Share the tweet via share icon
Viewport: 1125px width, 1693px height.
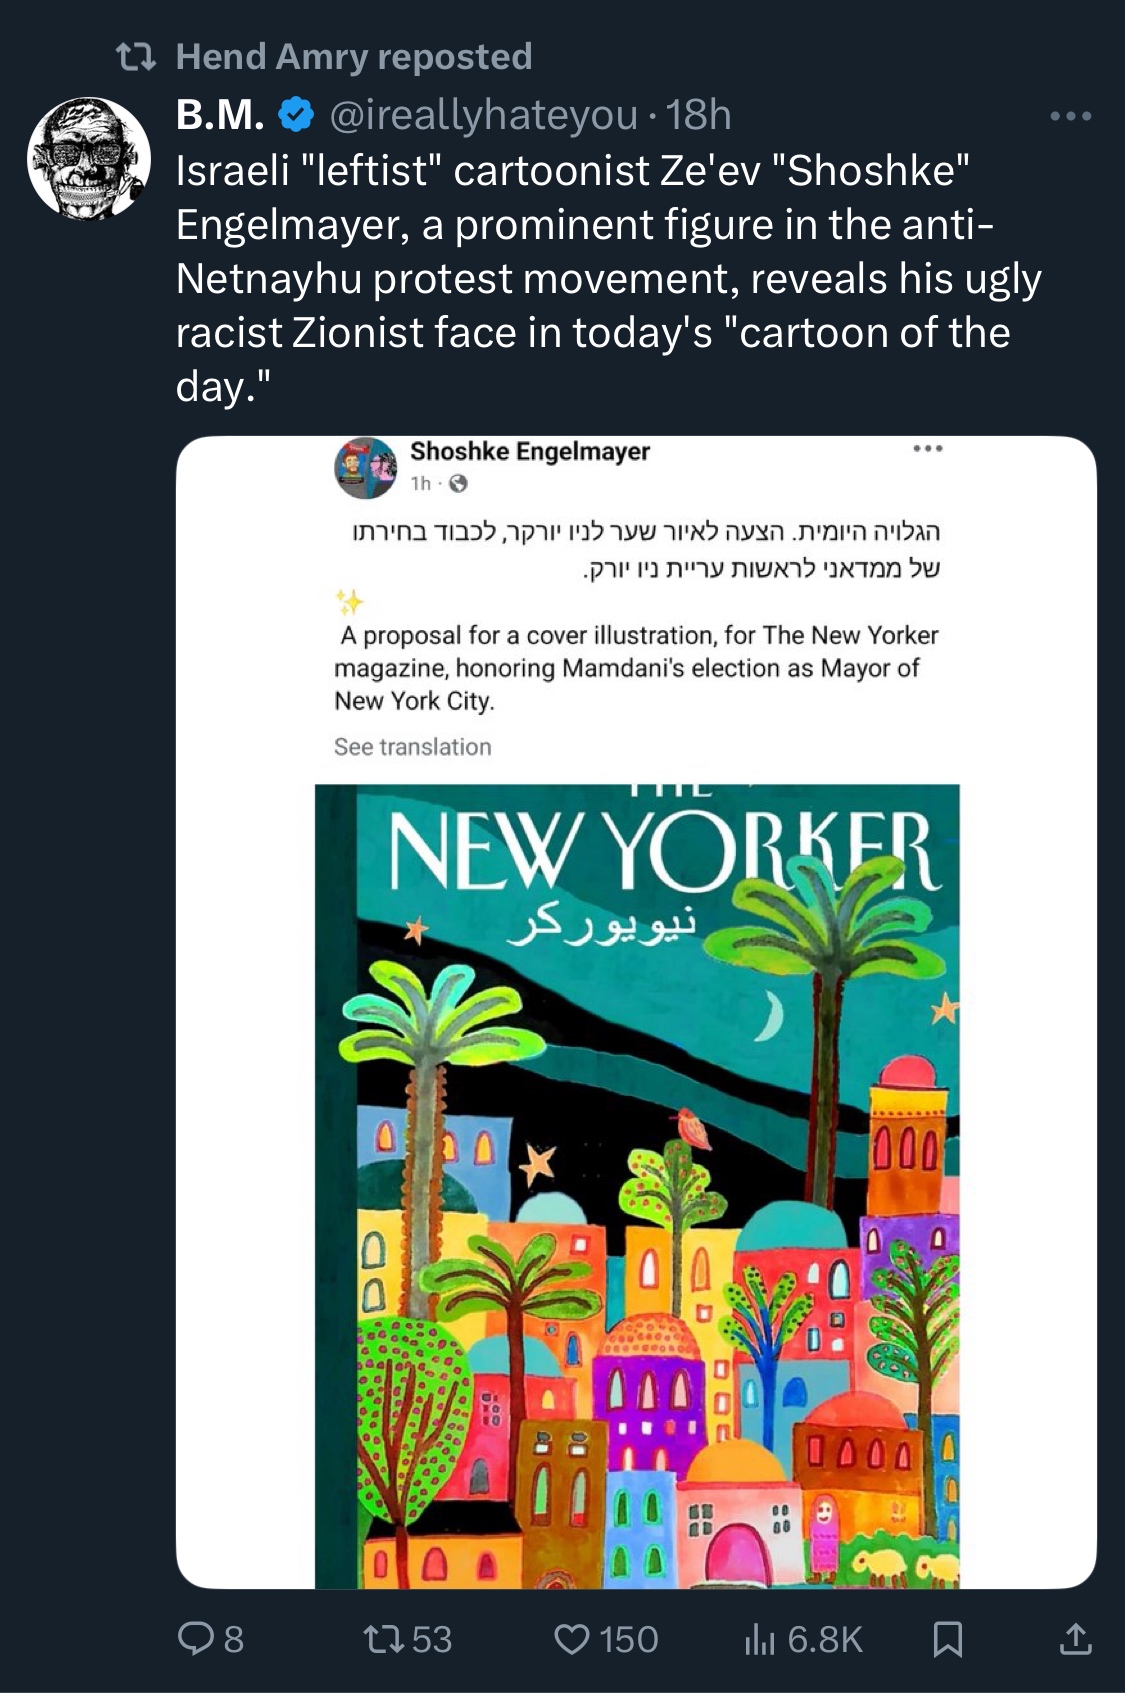[x=1075, y=1639]
